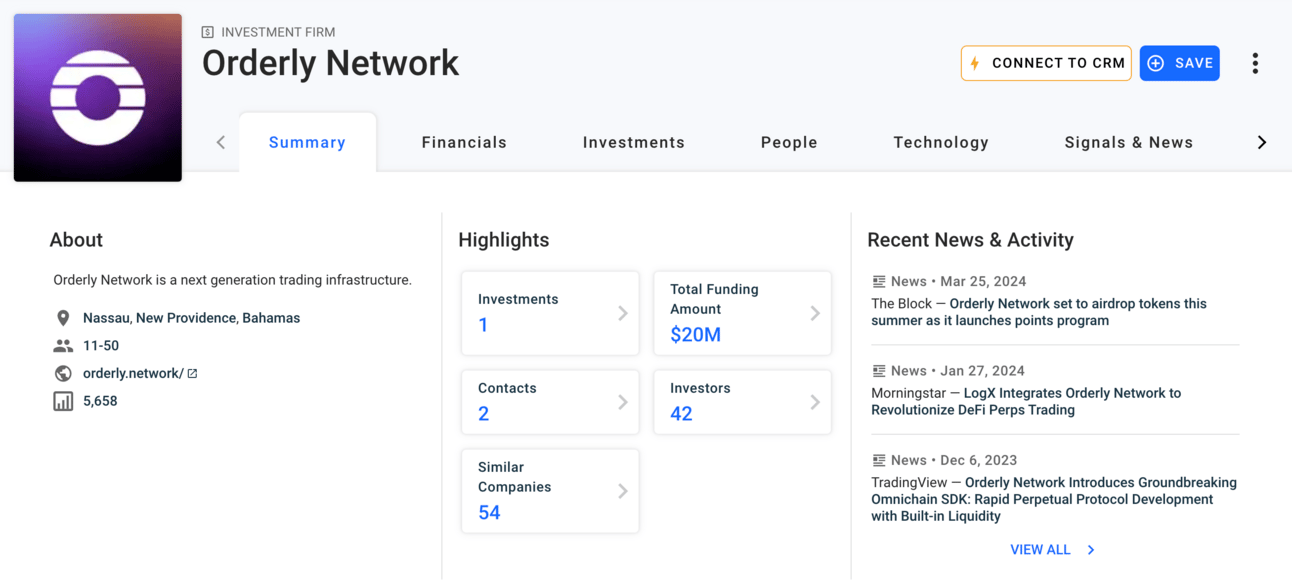The width and height of the screenshot is (1292, 581).
Task: Open the Technology tab
Action: (941, 142)
